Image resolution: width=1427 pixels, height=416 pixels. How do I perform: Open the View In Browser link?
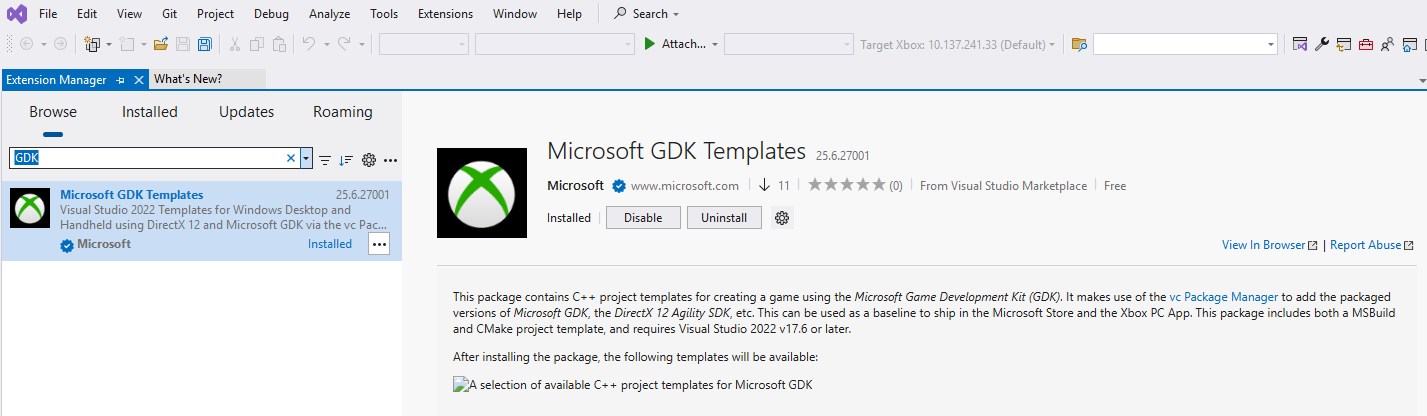click(x=1270, y=245)
